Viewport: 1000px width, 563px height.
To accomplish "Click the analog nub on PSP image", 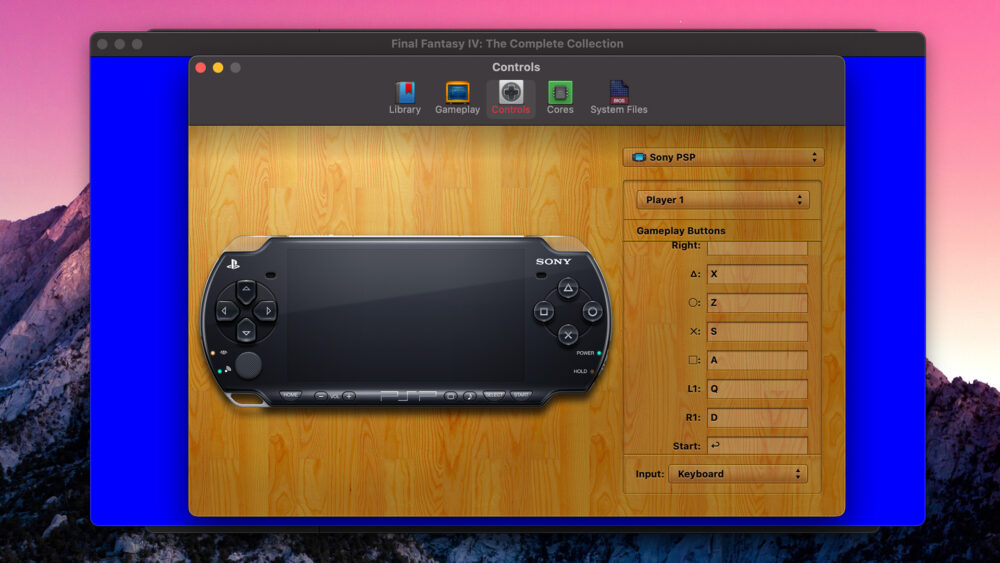I will click(x=248, y=365).
